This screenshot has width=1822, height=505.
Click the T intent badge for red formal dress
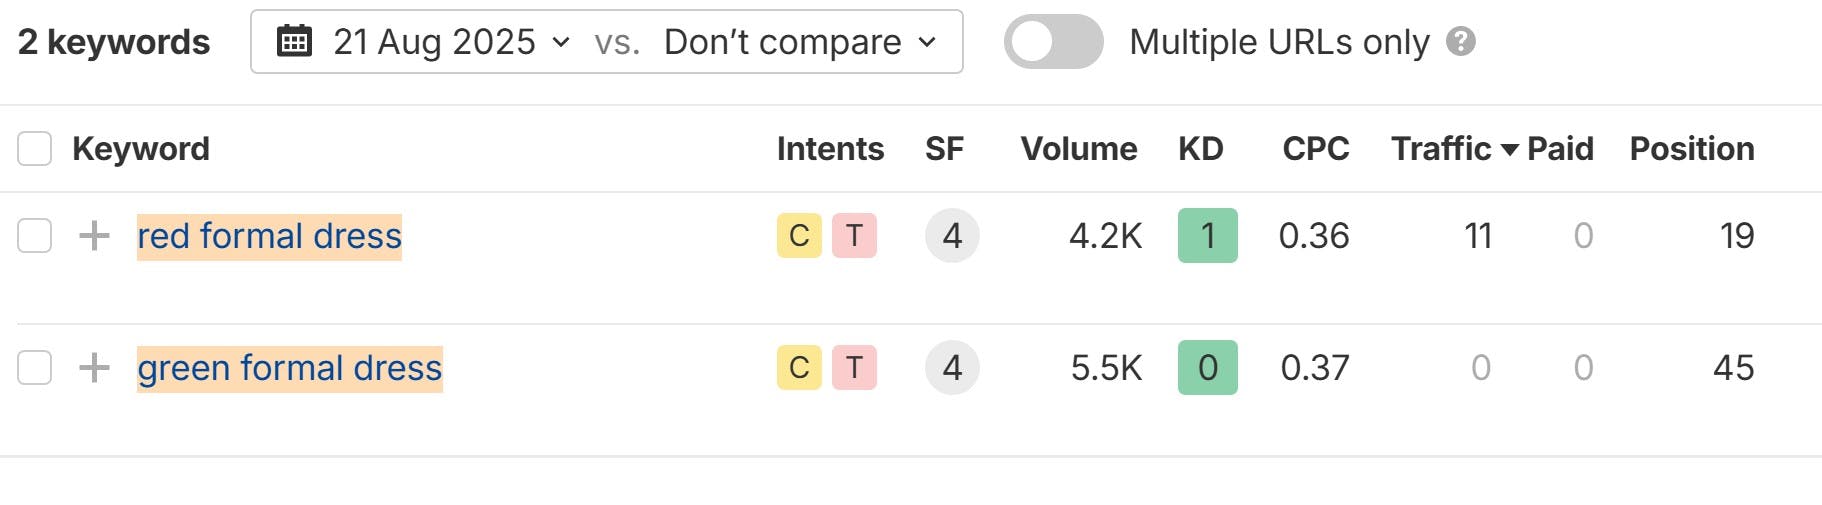[854, 236]
